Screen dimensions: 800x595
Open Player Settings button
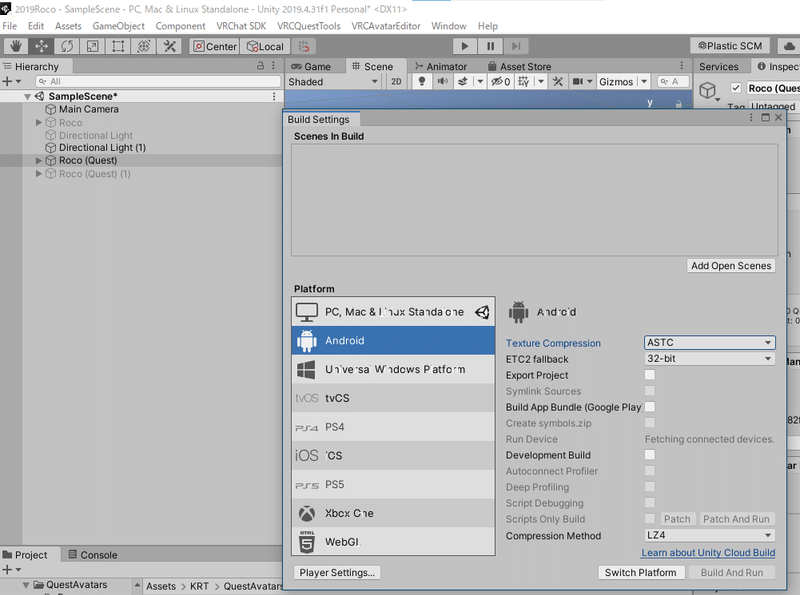tap(337, 573)
